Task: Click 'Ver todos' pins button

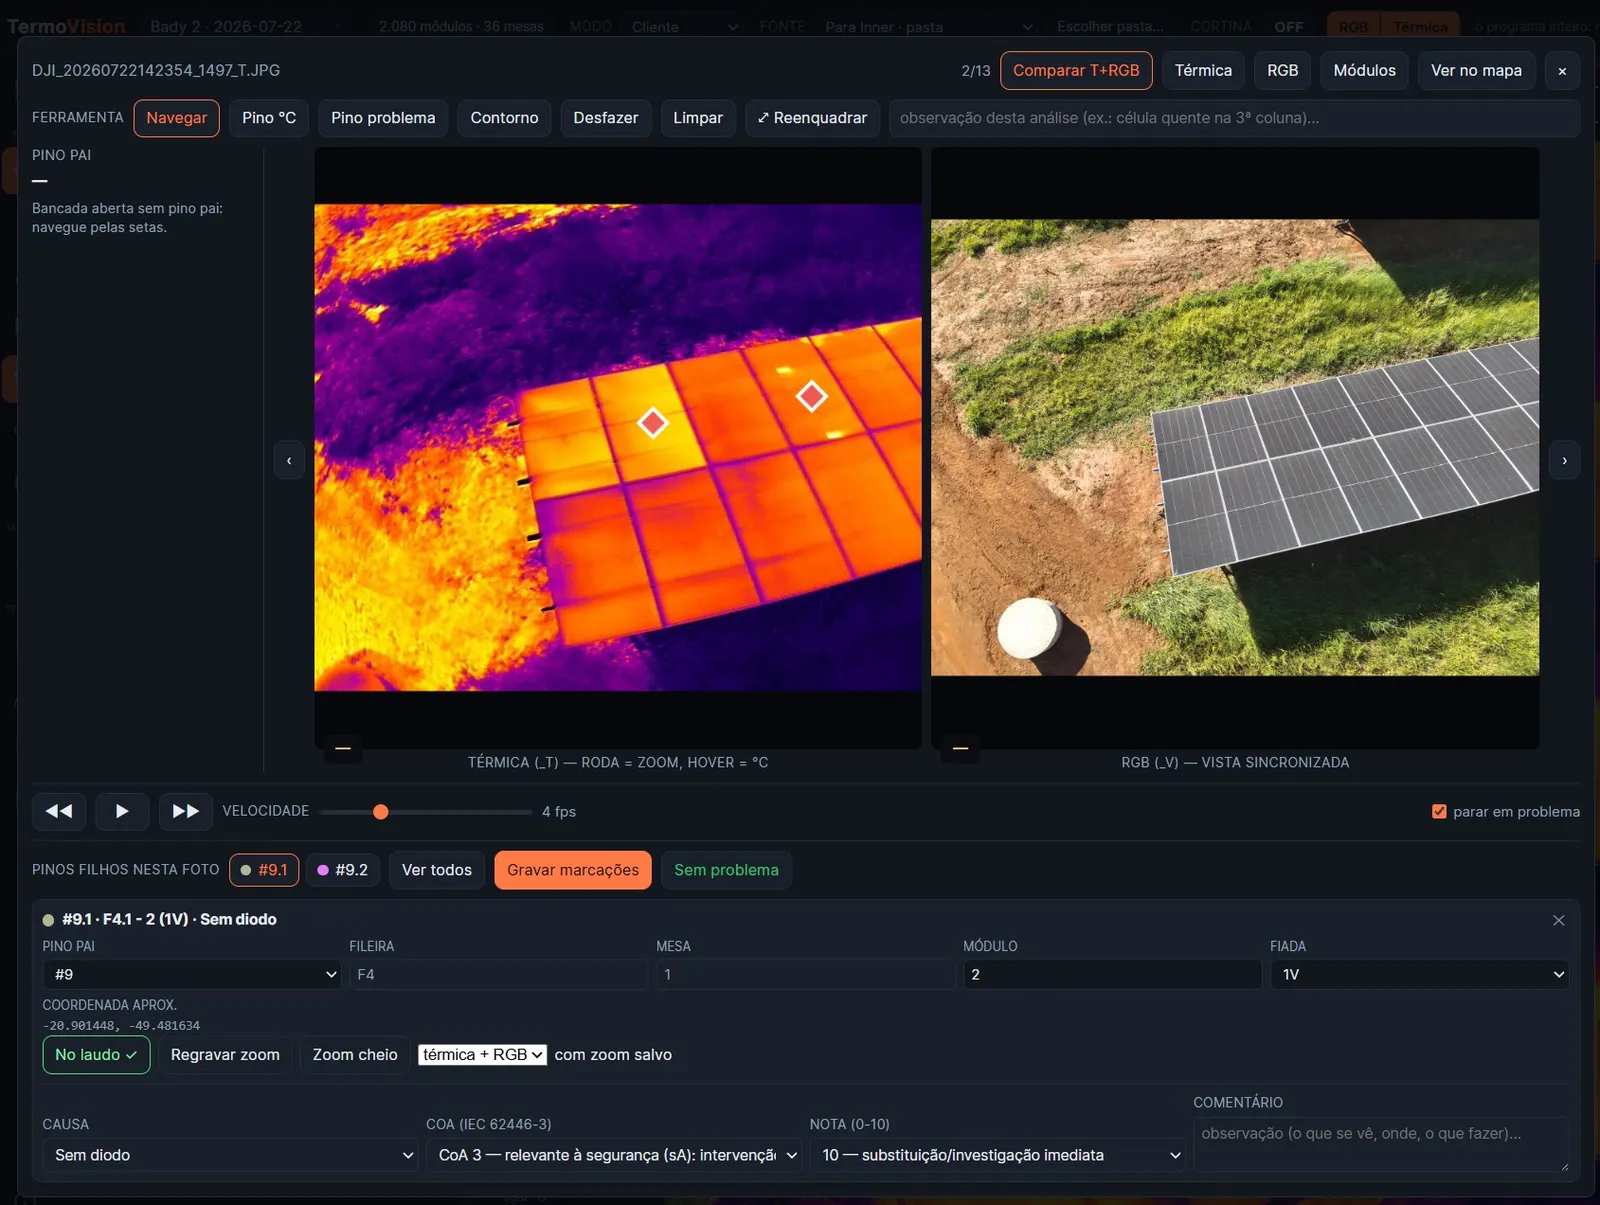Action: pos(437,870)
